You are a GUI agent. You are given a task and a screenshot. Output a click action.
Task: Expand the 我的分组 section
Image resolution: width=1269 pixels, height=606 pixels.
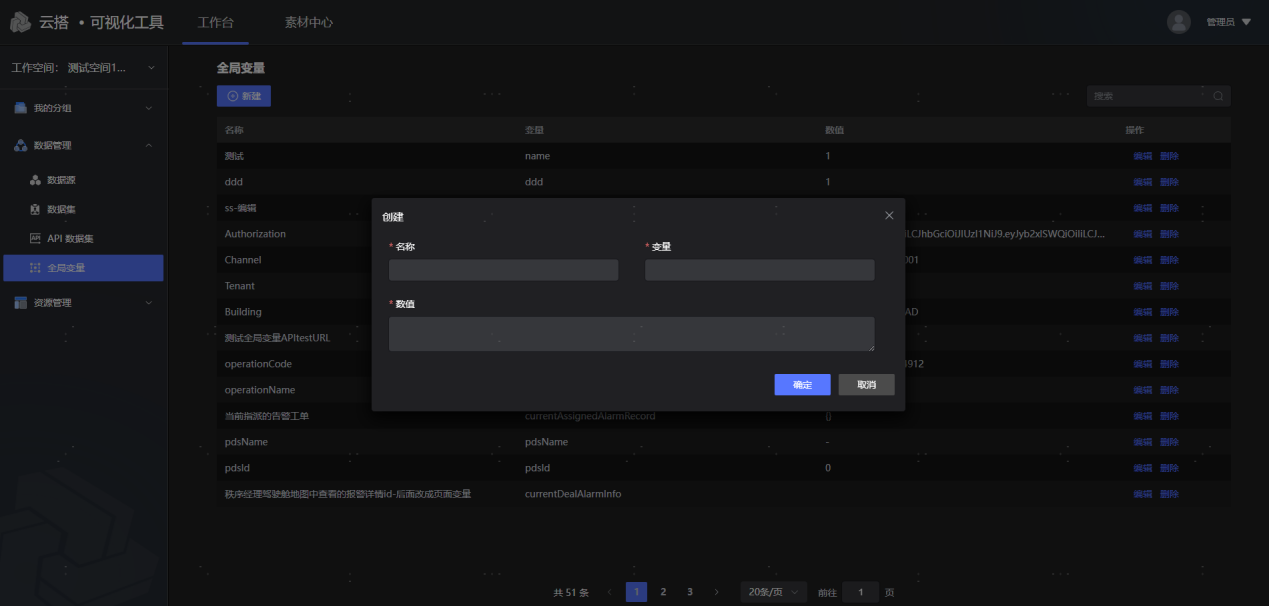click(x=149, y=108)
